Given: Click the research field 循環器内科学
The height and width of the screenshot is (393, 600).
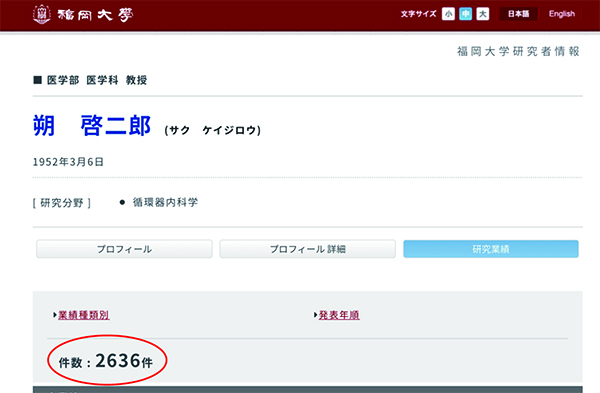Looking at the screenshot, I should click(x=165, y=202).
